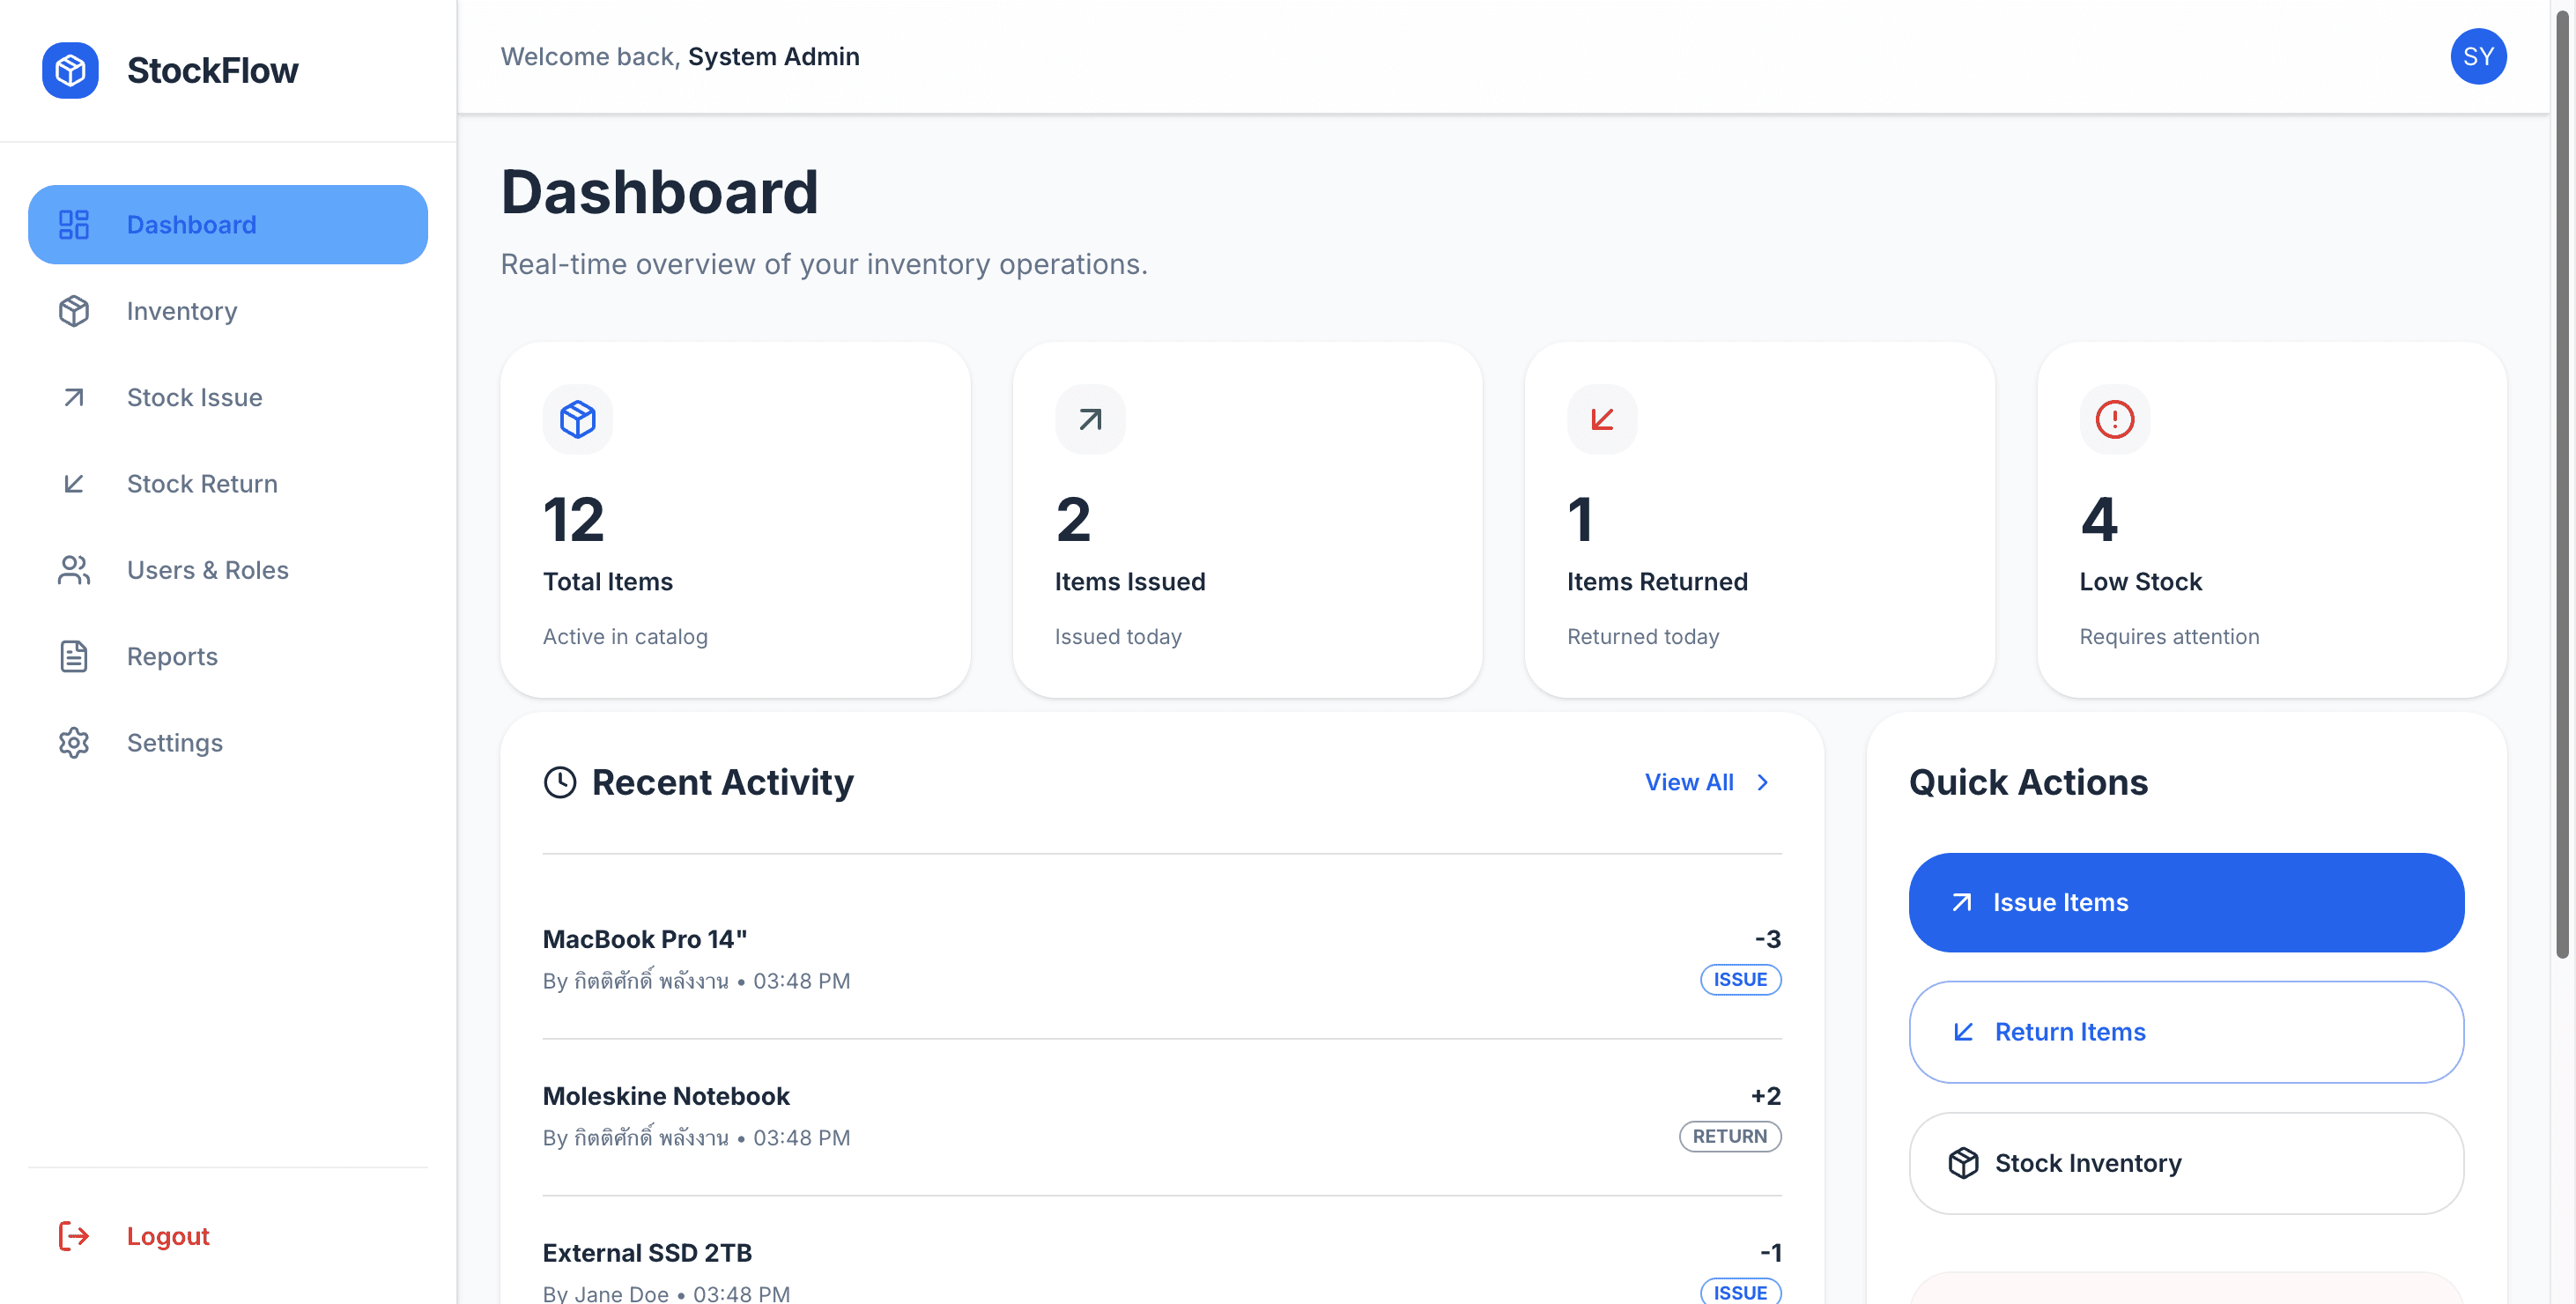
Task: Click the arrow icon inside Return Items button
Action: 1963,1031
